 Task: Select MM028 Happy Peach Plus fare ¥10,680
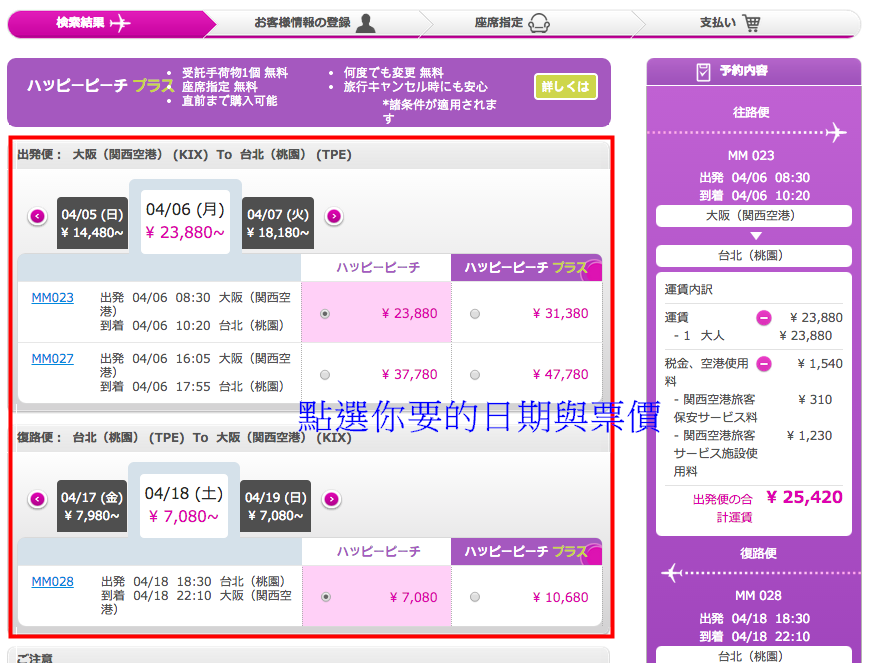click(475, 597)
